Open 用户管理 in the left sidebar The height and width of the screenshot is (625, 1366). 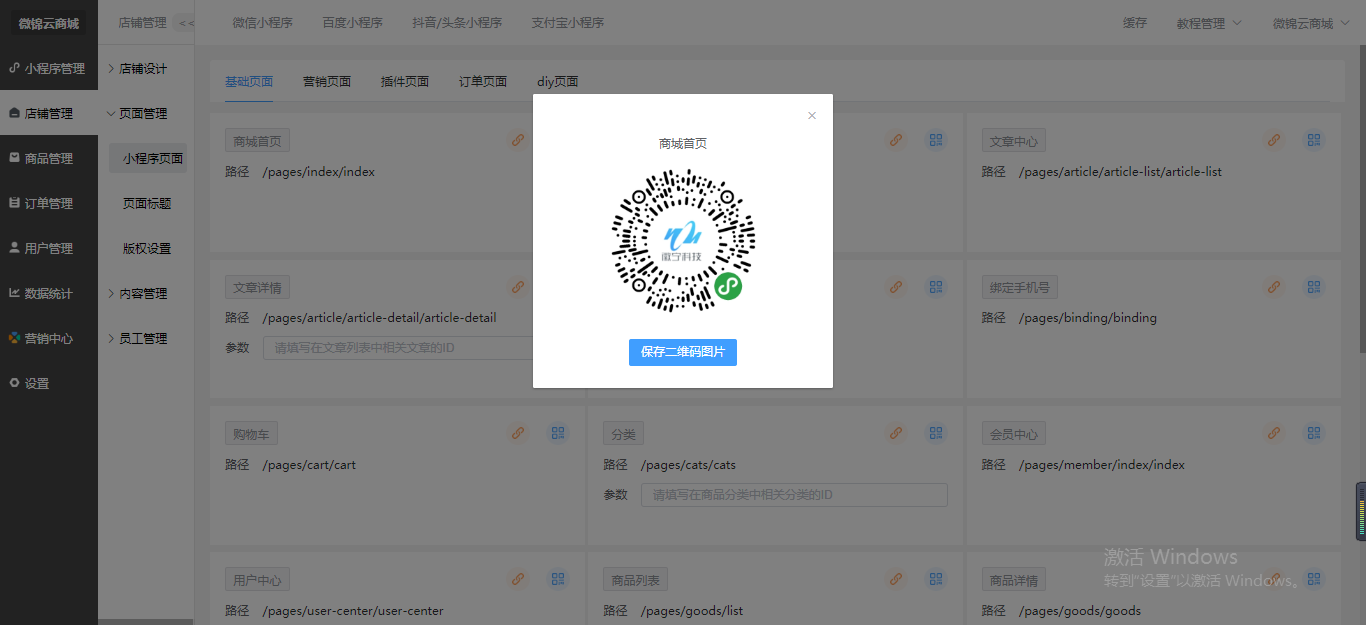tap(49, 248)
